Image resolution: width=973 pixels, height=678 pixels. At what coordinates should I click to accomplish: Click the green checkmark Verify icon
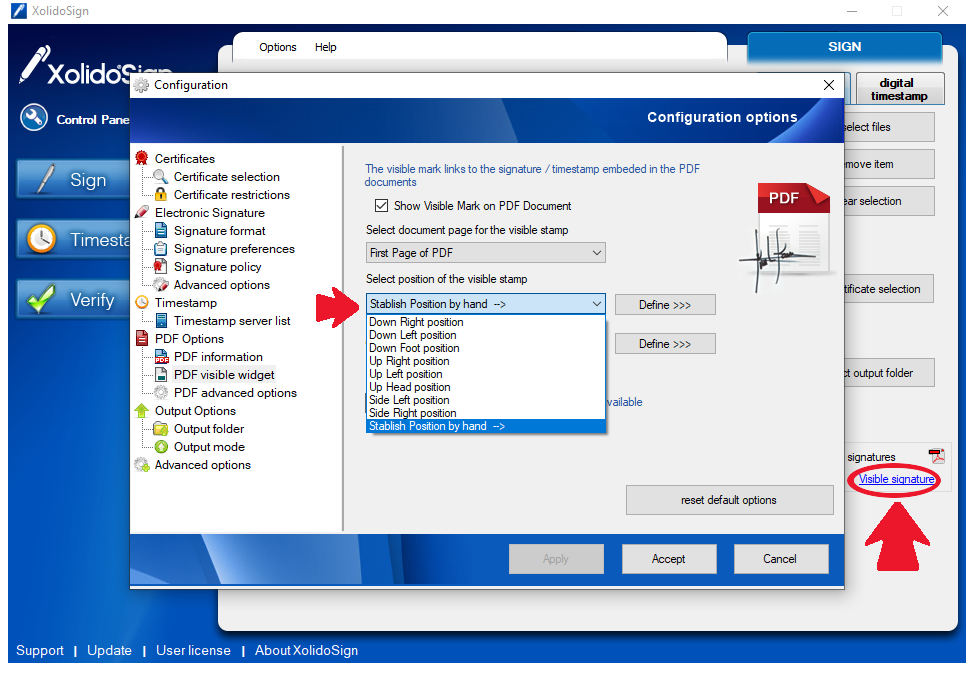point(41,299)
